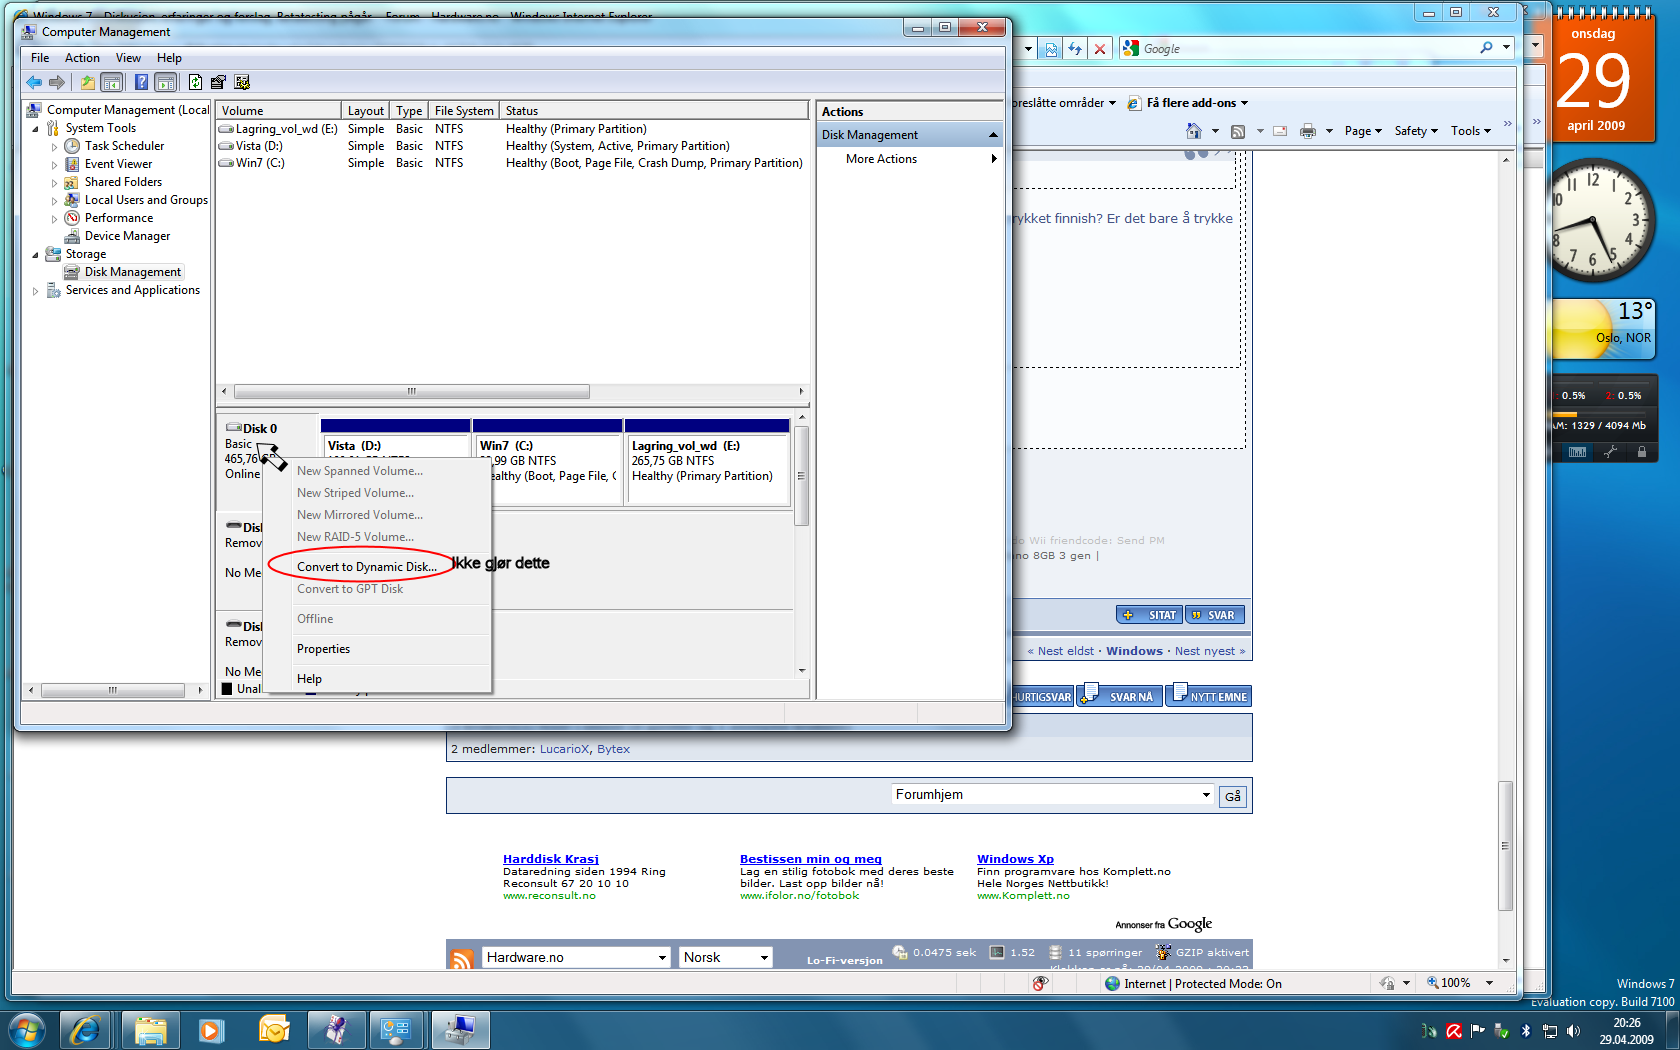This screenshot has height=1050, width=1680.
Task: Select the Vista (D:) volume row
Action: [x=511, y=146]
